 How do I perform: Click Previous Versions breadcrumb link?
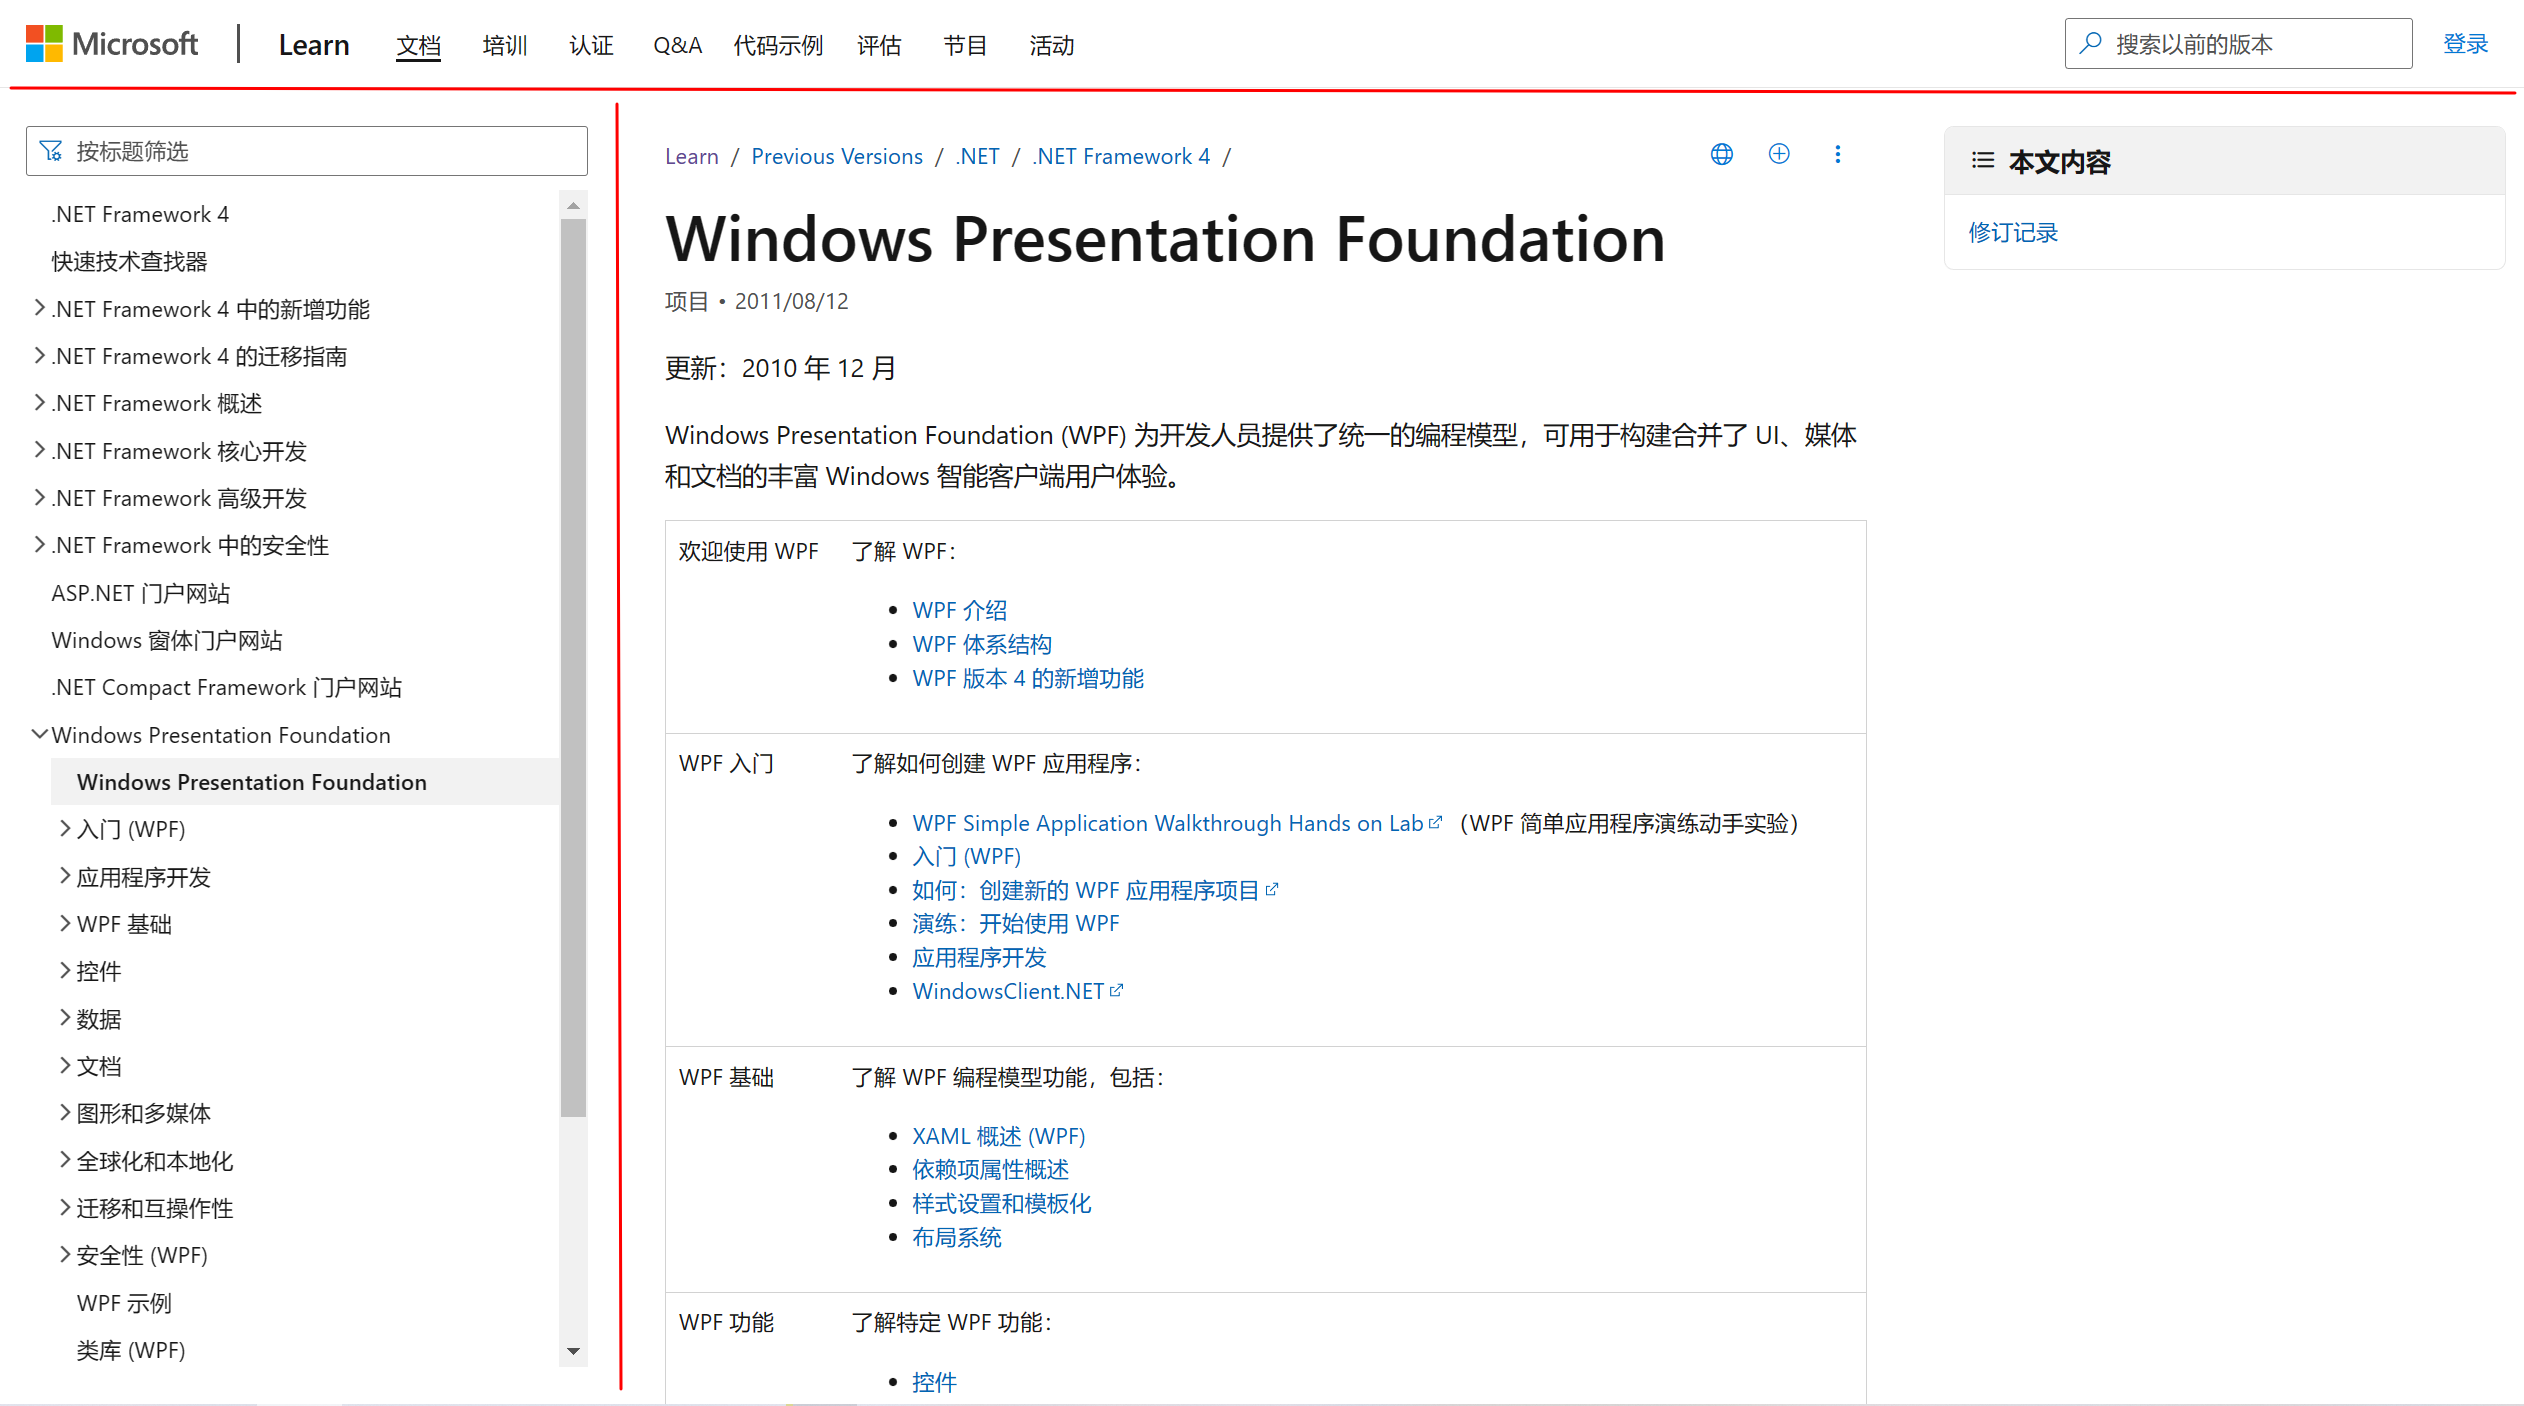pos(836,156)
